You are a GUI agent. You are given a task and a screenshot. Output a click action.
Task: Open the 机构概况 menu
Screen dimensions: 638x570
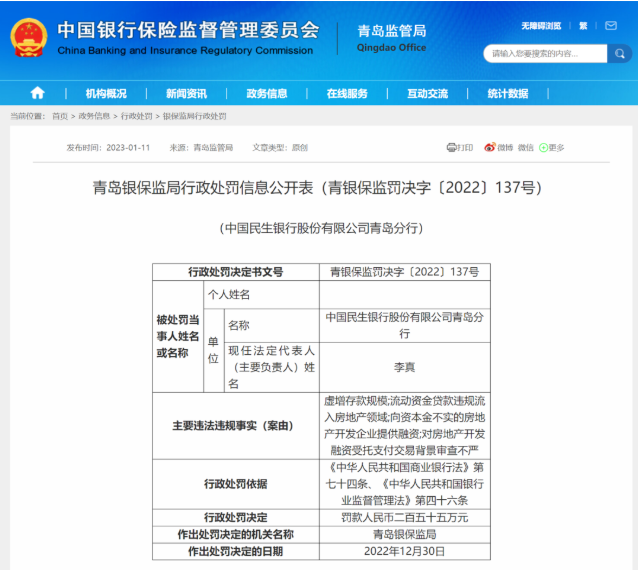(x=106, y=94)
